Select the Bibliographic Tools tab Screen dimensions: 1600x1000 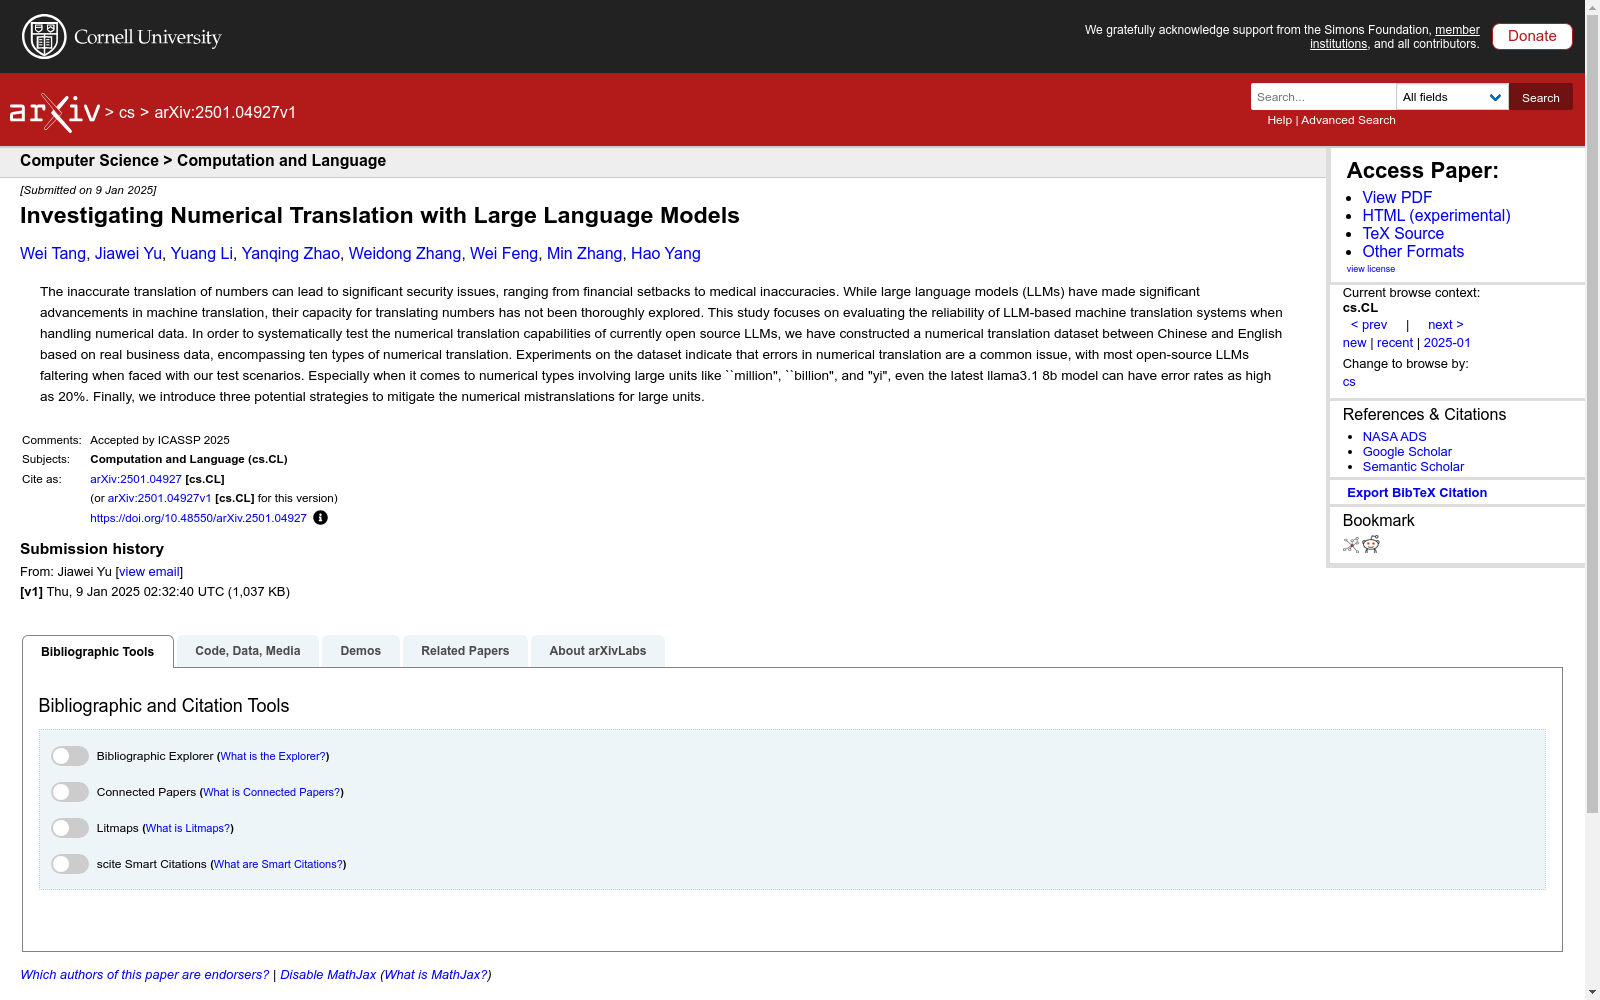(98, 652)
